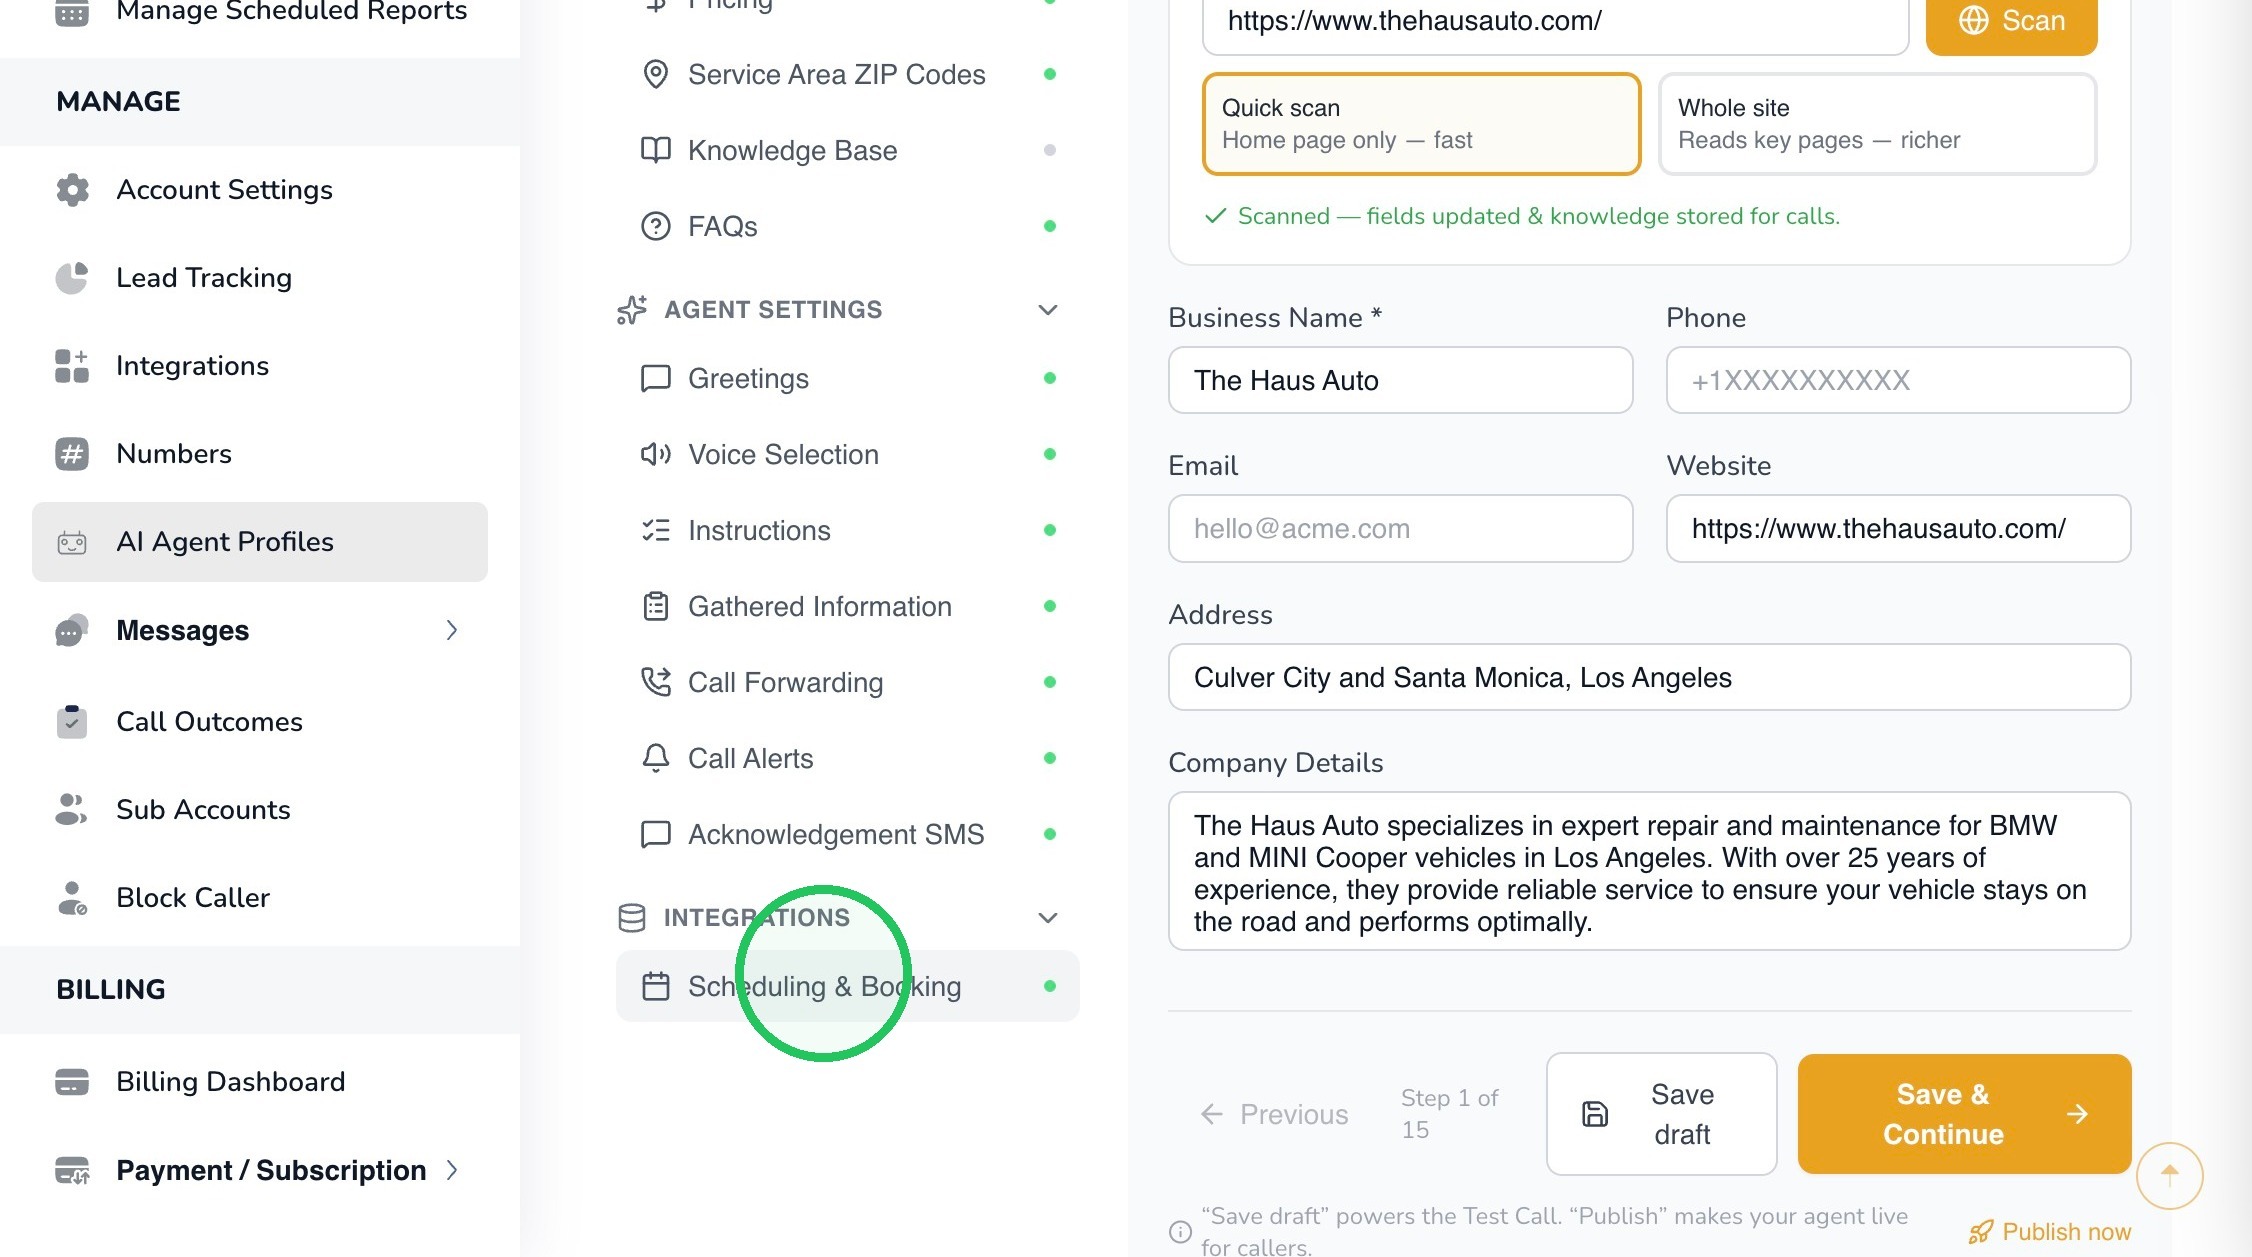
Task: Click the Address input field
Action: click(x=1649, y=677)
